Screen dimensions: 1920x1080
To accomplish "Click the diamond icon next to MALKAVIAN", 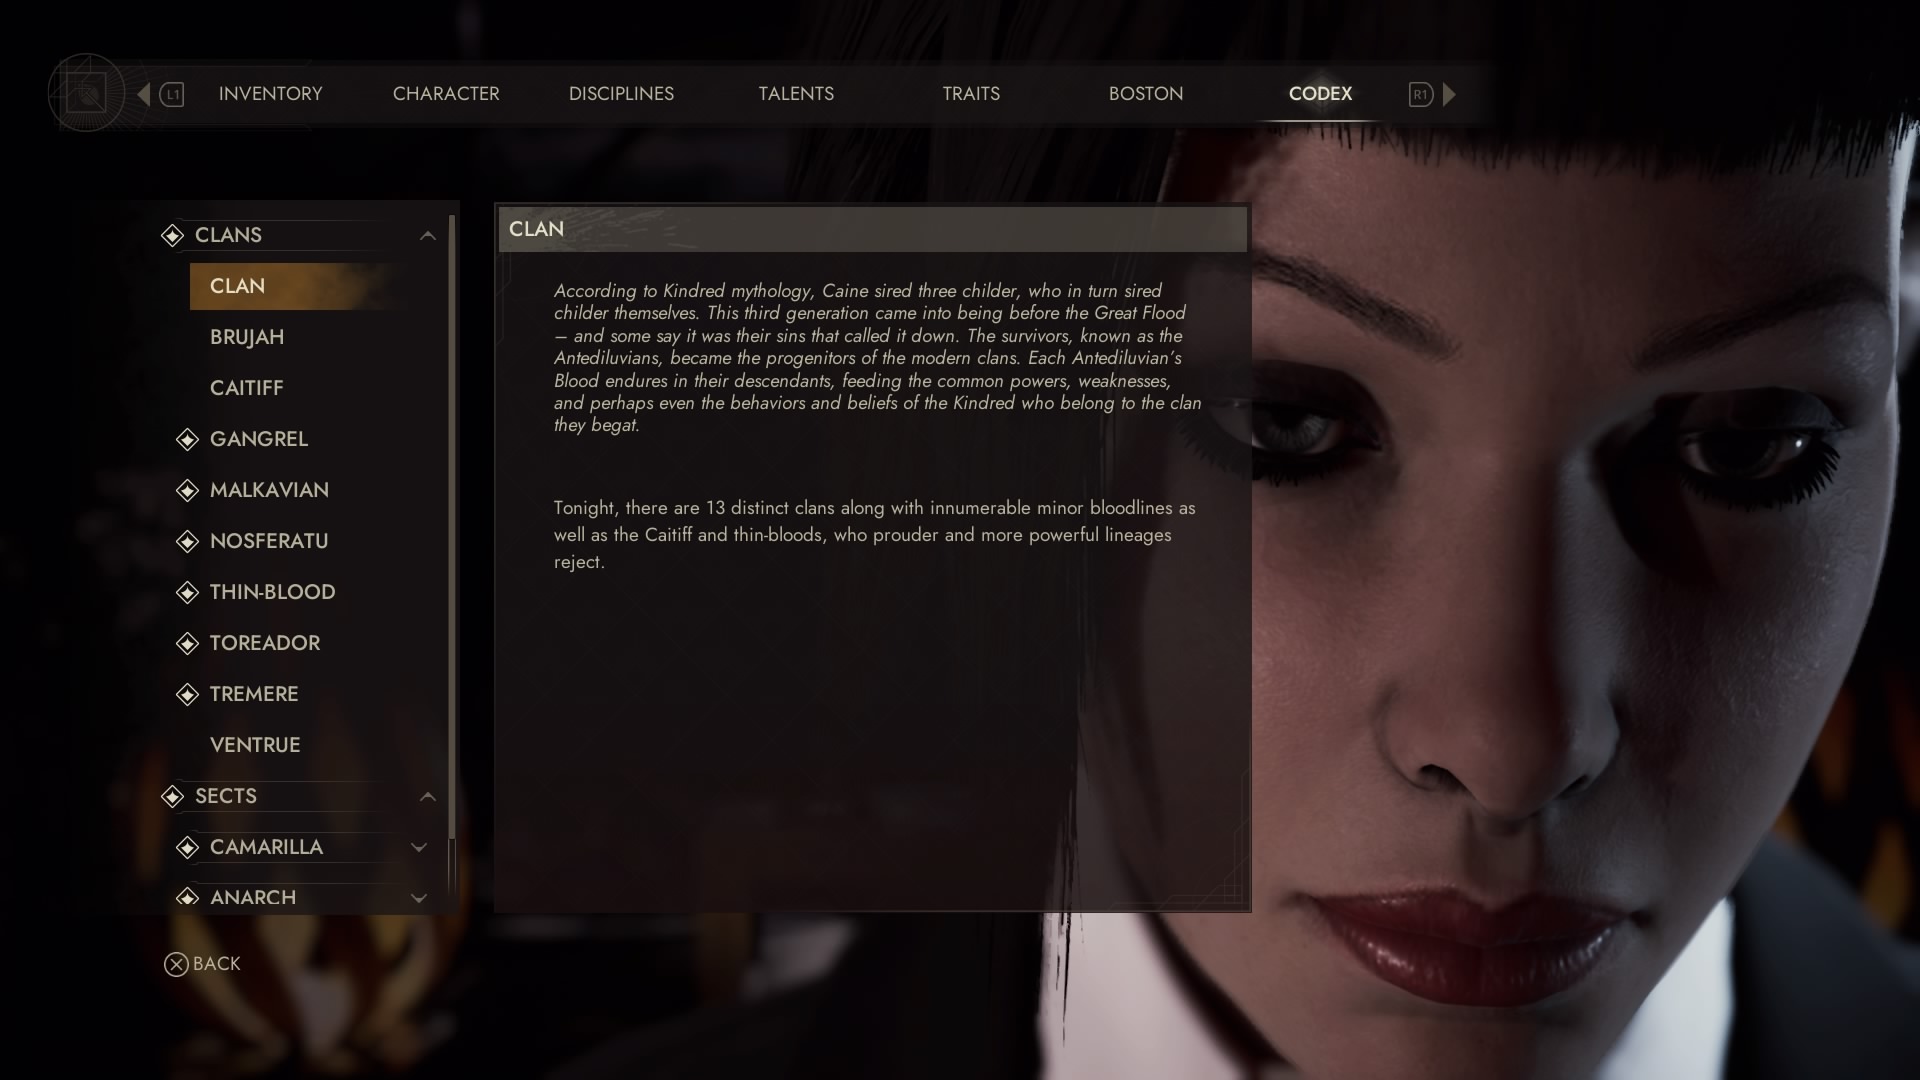I will tap(187, 489).
